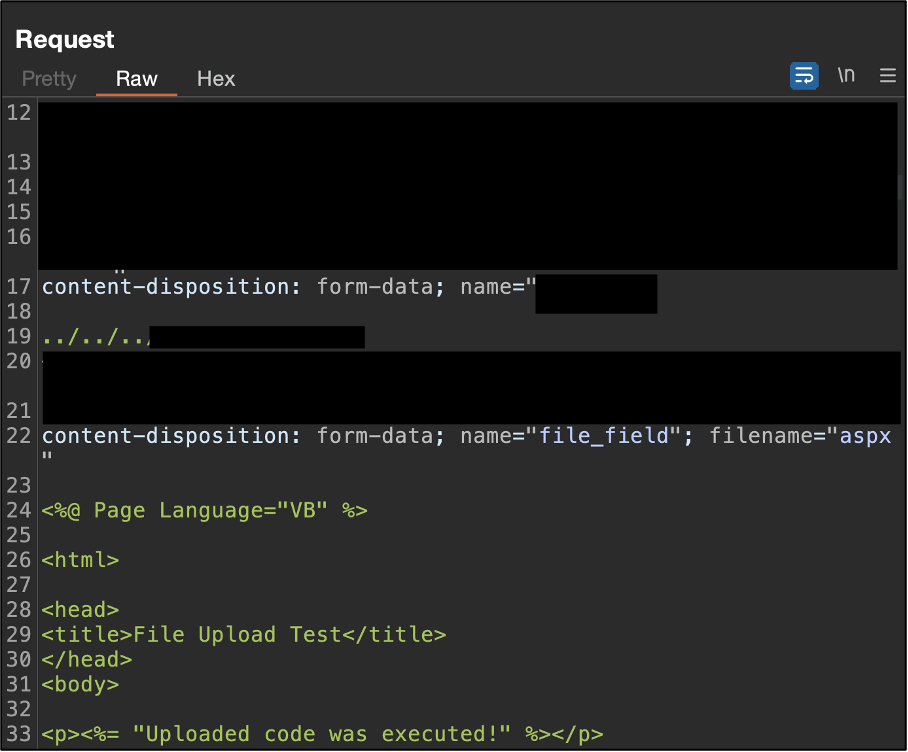The image size is (908, 752).
Task: Click the Request panel heading
Action: pyautogui.click(x=65, y=40)
